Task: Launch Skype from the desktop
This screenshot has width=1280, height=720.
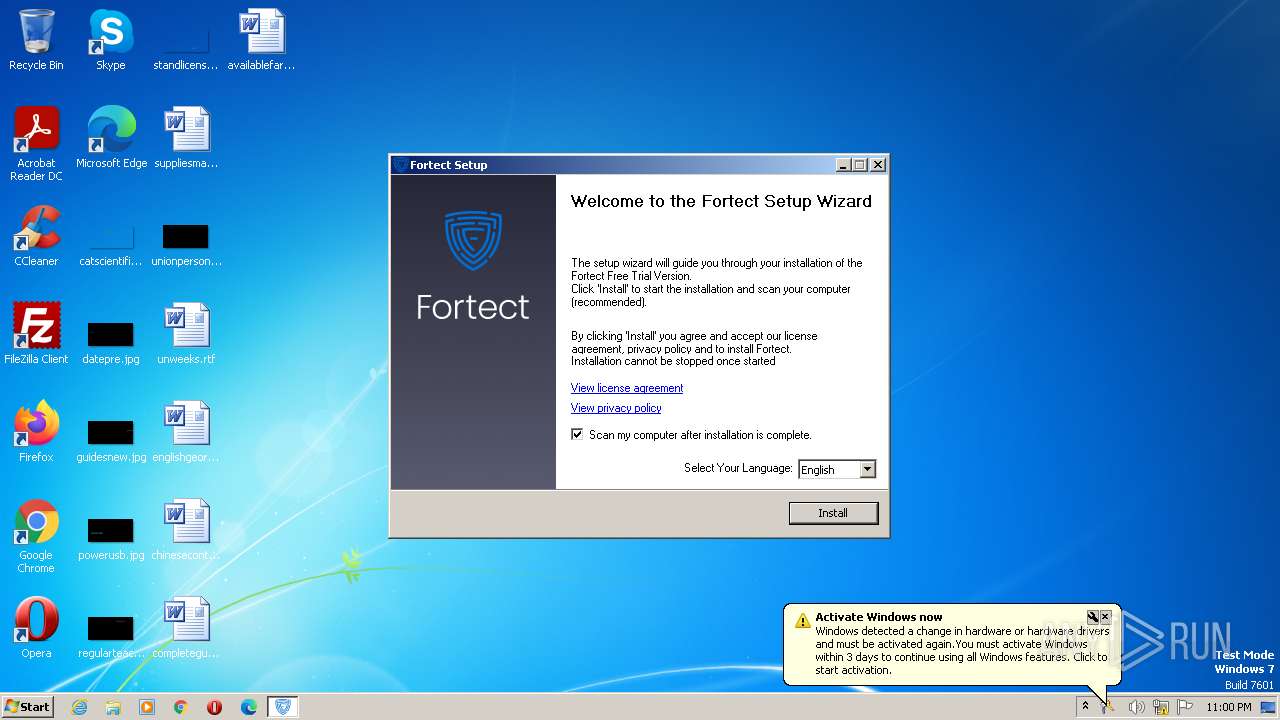Action: click(x=110, y=40)
